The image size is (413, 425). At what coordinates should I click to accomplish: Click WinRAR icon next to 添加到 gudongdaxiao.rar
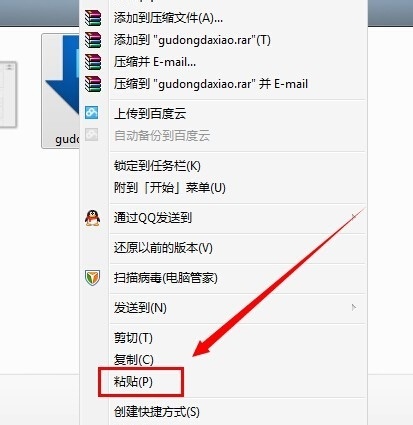(x=93, y=40)
